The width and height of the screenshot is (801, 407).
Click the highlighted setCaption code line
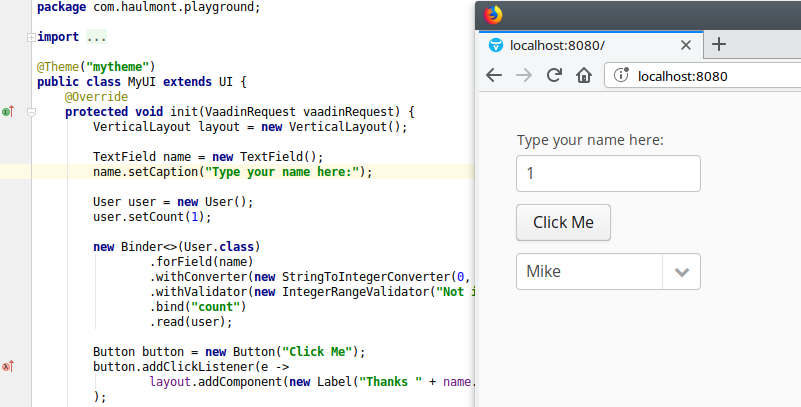[x=232, y=172]
